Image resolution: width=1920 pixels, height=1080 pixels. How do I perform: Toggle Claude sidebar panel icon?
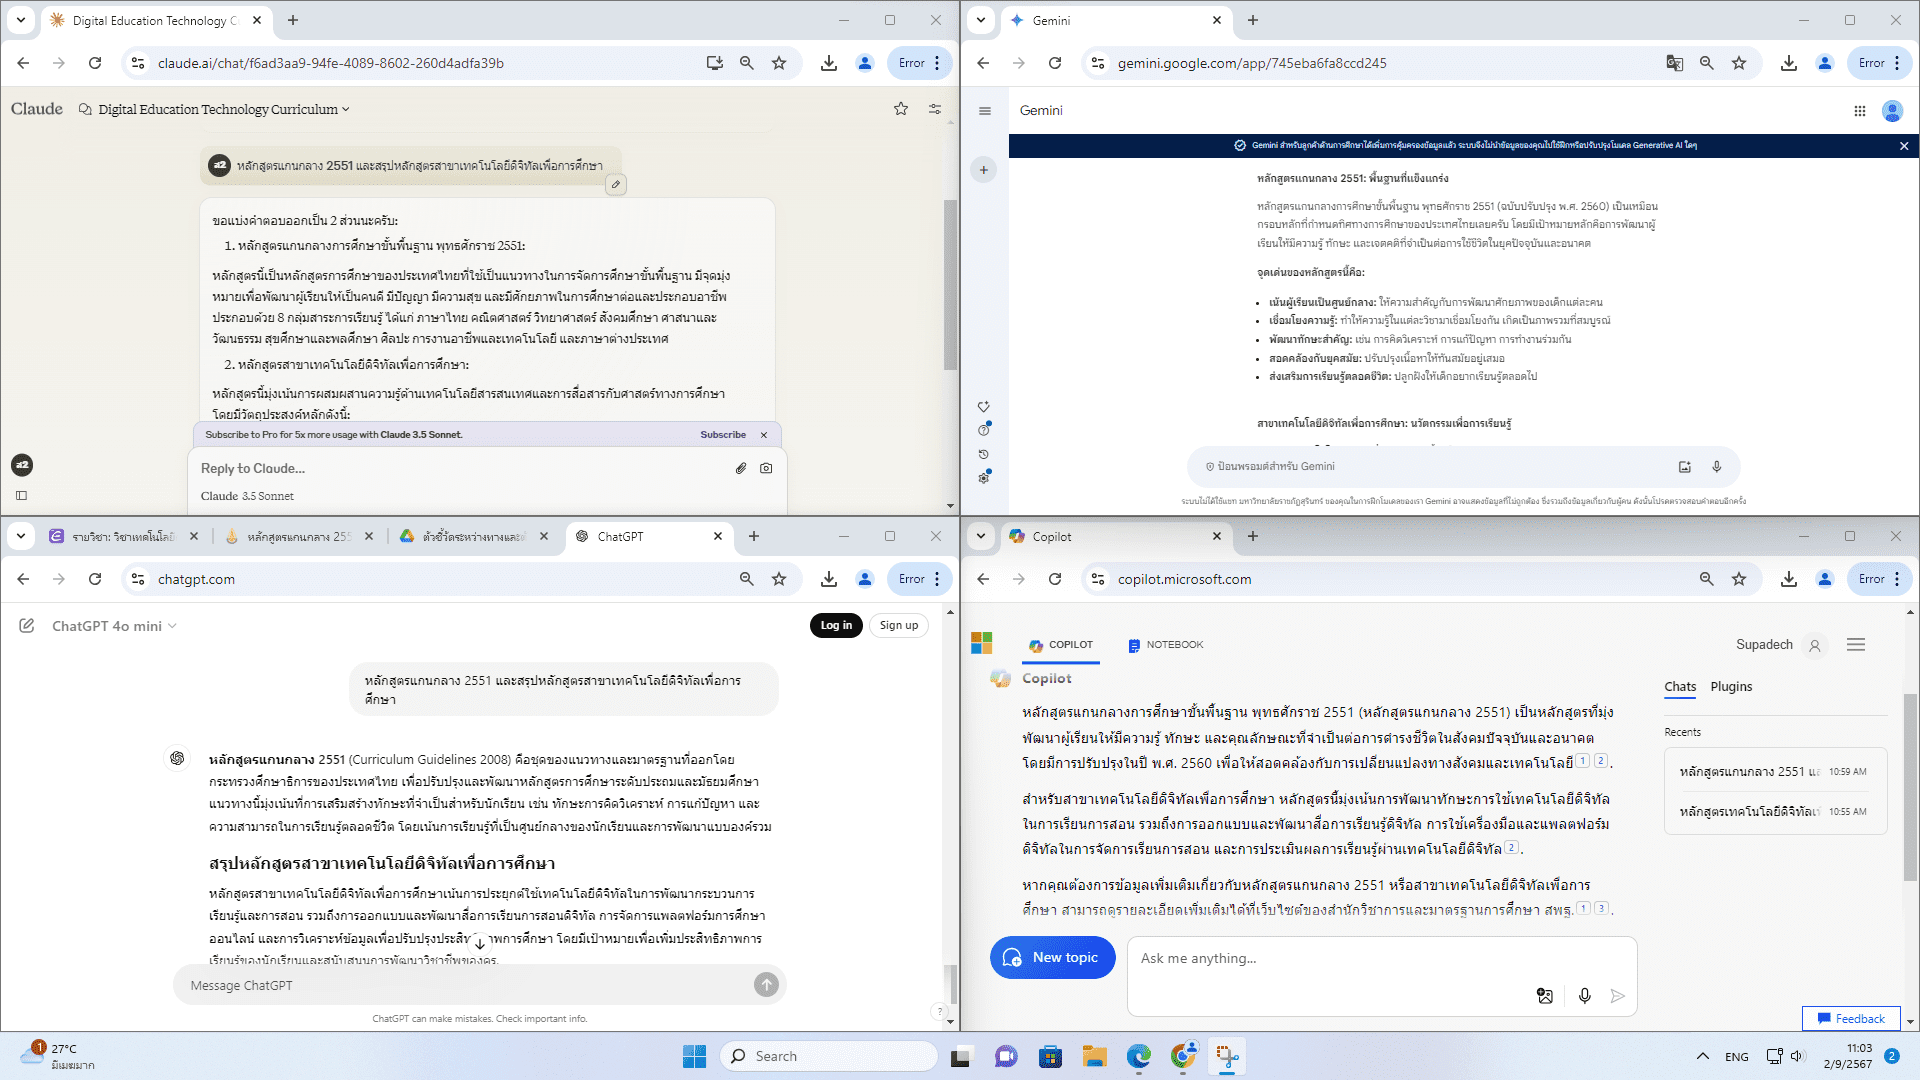pyautogui.click(x=21, y=496)
